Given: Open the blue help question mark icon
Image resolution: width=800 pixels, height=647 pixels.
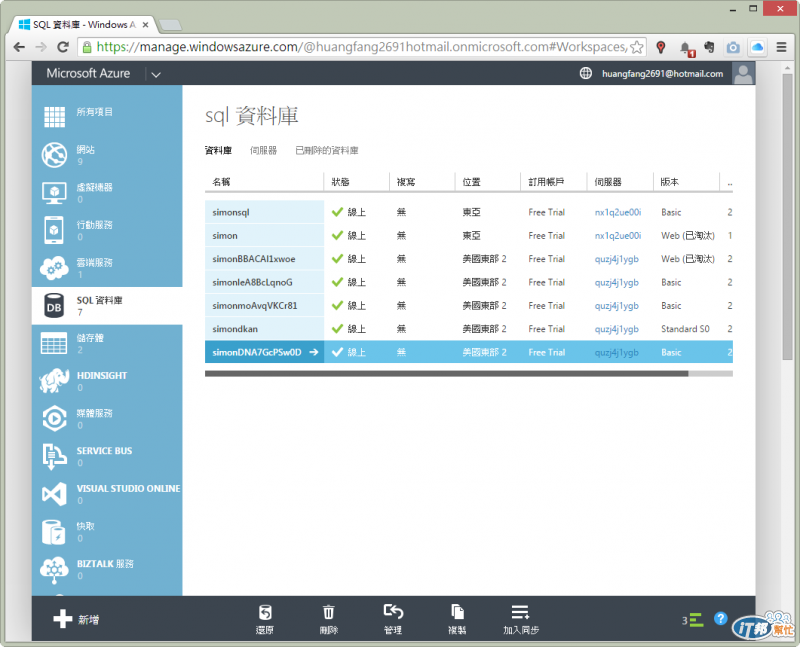Looking at the screenshot, I should point(720,618).
